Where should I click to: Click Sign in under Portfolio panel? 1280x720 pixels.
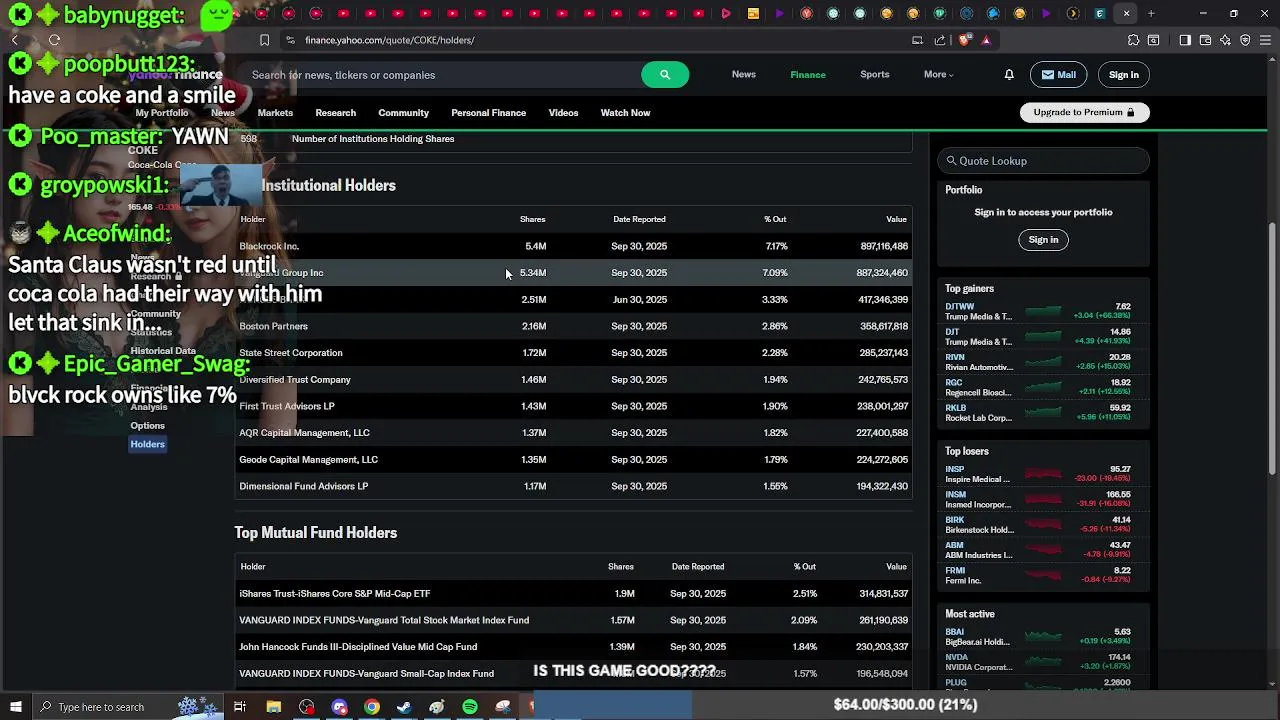(1043, 240)
